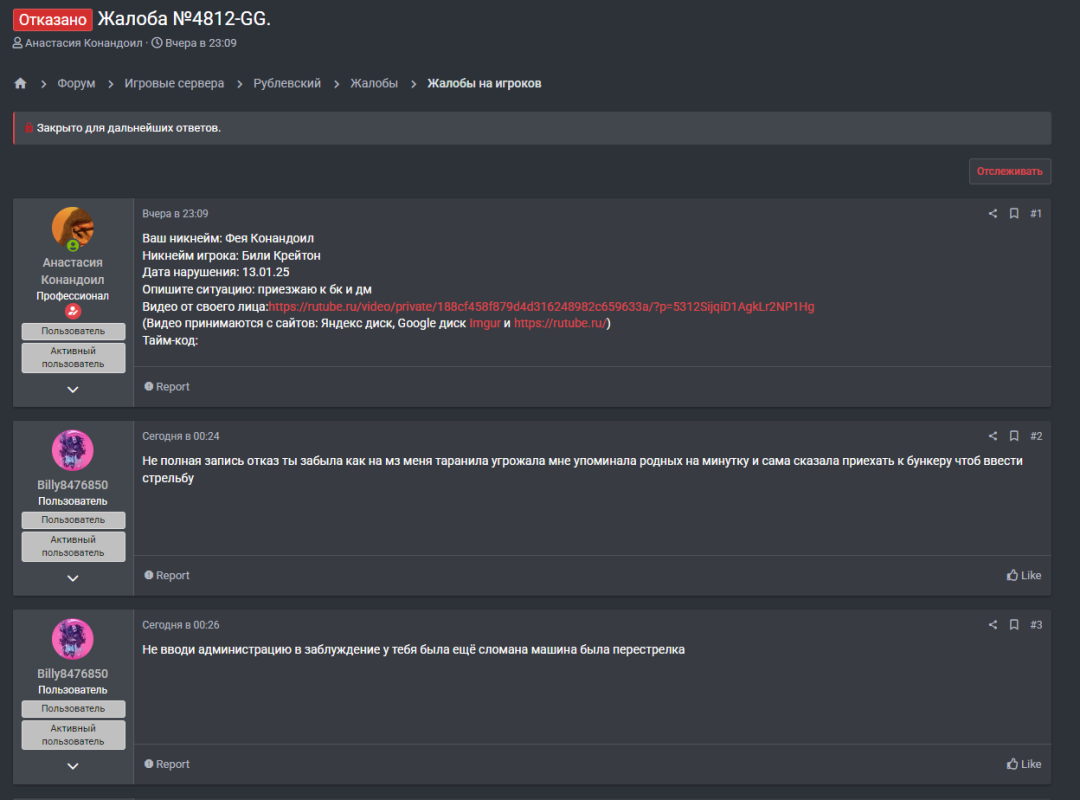Image resolution: width=1080 pixels, height=800 pixels.
Task: Open Рублевский breadcrumb section
Action: pos(287,83)
